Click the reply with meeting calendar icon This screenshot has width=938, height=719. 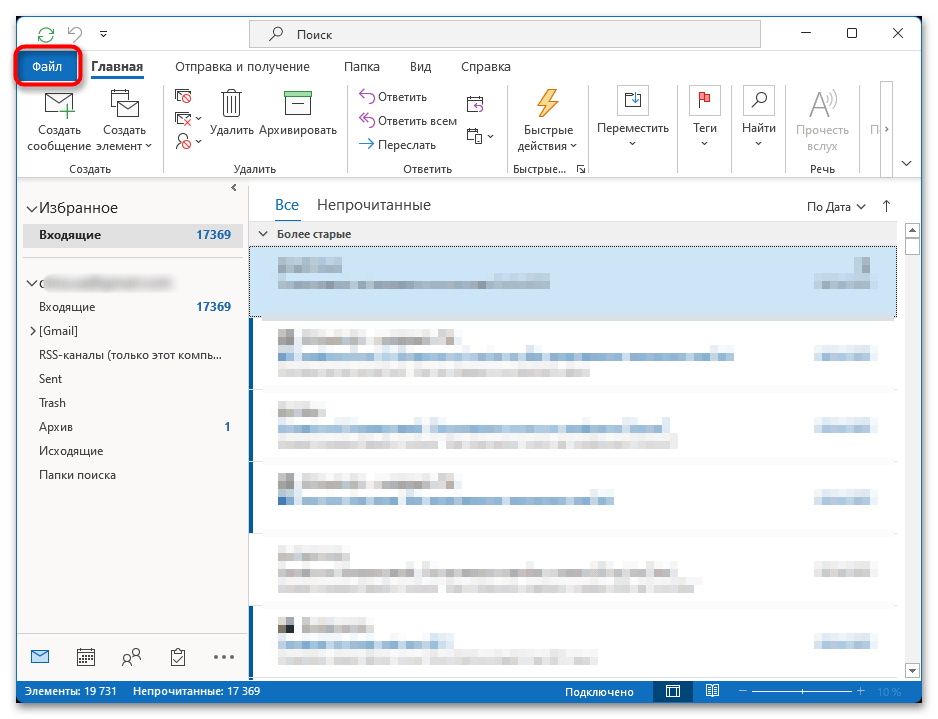(x=475, y=104)
